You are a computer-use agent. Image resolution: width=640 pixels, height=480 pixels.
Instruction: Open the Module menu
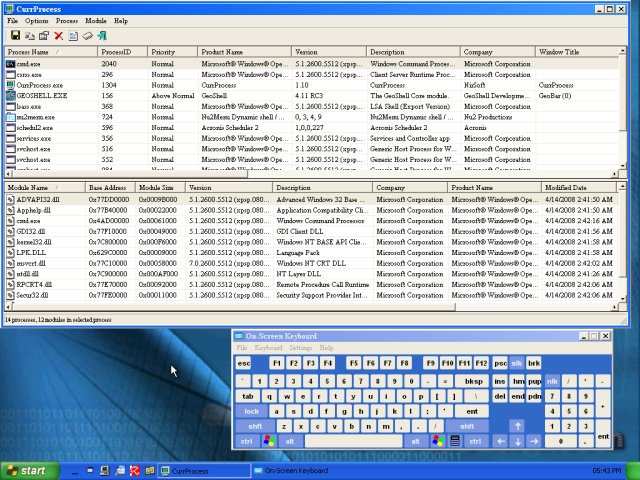tap(96, 21)
